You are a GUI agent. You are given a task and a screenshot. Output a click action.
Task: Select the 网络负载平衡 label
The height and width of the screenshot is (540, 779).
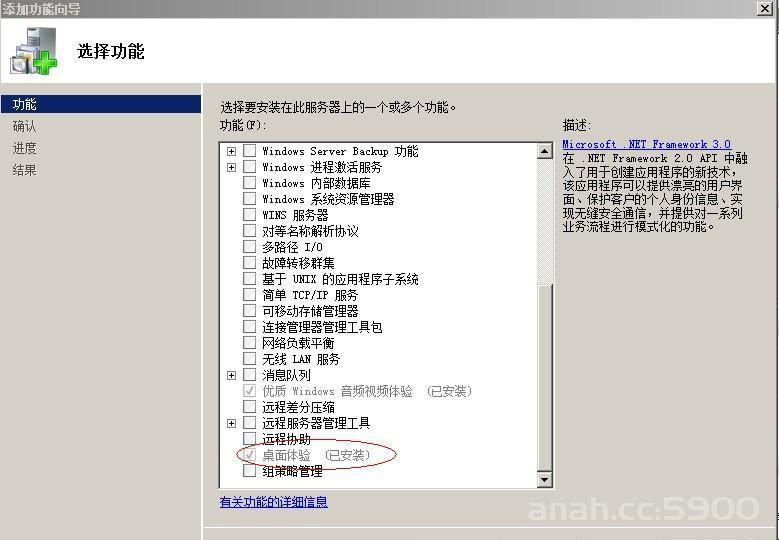[298, 343]
